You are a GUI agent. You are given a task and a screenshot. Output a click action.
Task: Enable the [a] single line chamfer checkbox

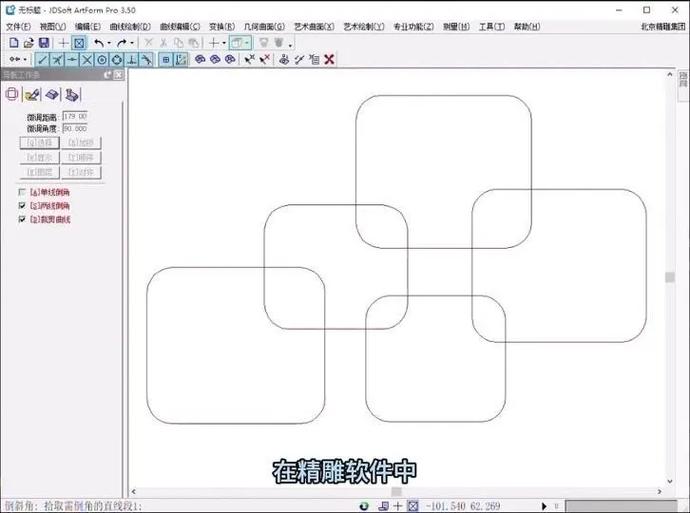(x=22, y=192)
